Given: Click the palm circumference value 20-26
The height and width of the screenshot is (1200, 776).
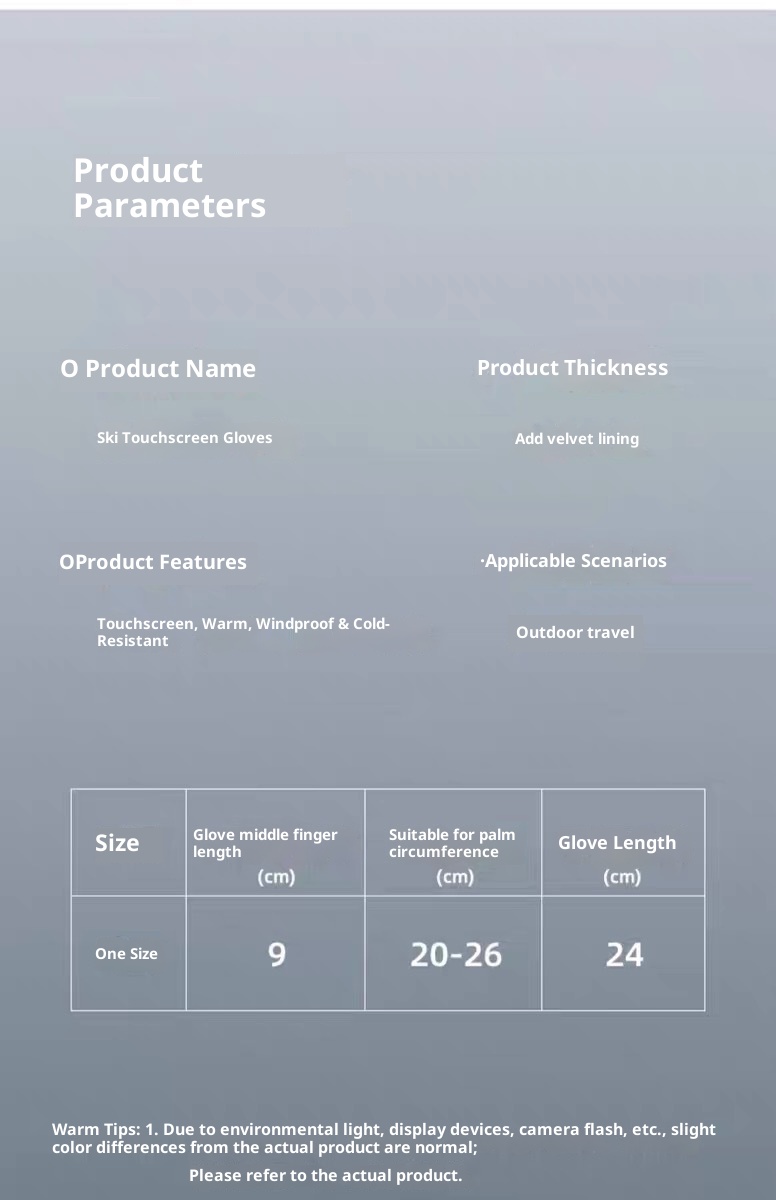Looking at the screenshot, I should (456, 955).
